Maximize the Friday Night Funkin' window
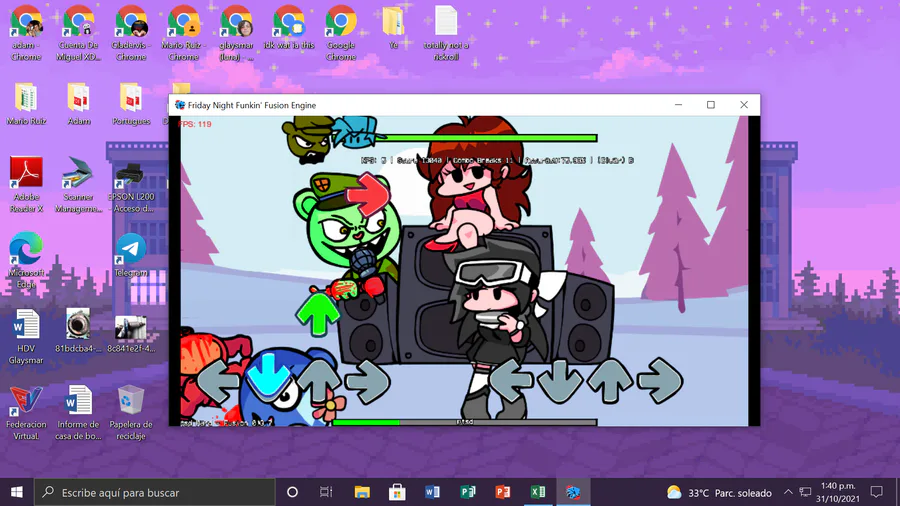Image resolution: width=900 pixels, height=506 pixels. pyautogui.click(x=711, y=105)
